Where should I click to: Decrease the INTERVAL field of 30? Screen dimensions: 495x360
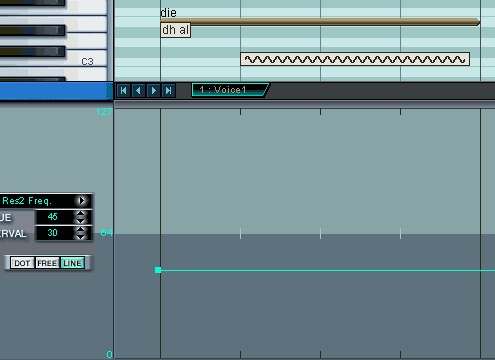tap(81, 236)
